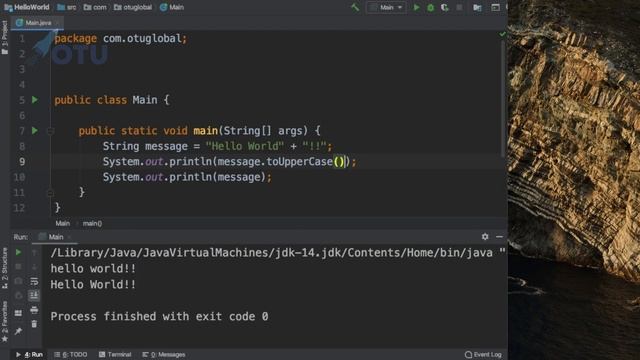The image size is (640, 360).
Task: Clear console output with the trash icon
Action: tap(34, 324)
